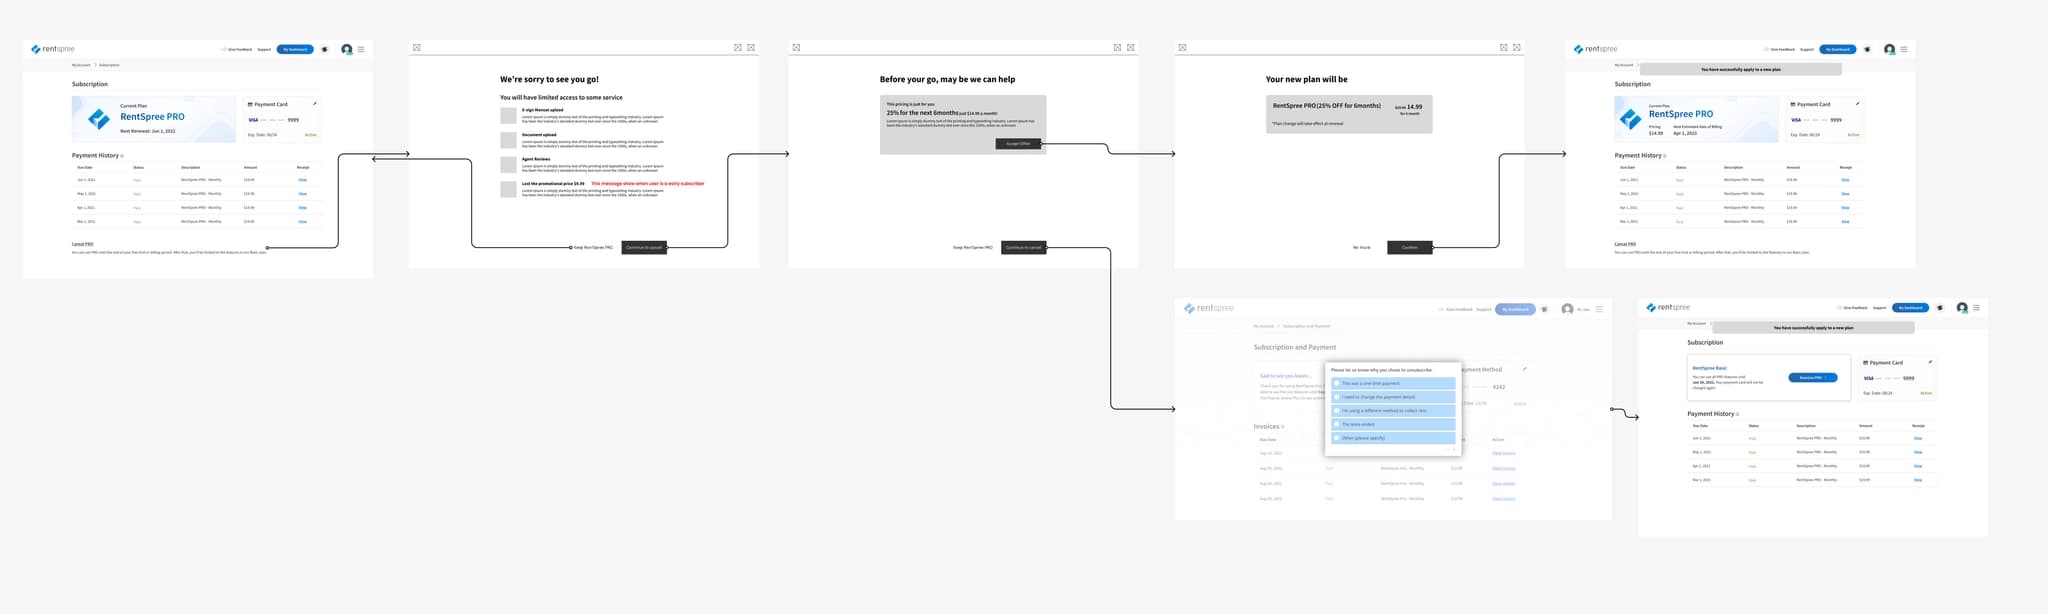
Task: Open the hamburger menu on the 'Subscription and Payment' page
Action: point(1599,309)
